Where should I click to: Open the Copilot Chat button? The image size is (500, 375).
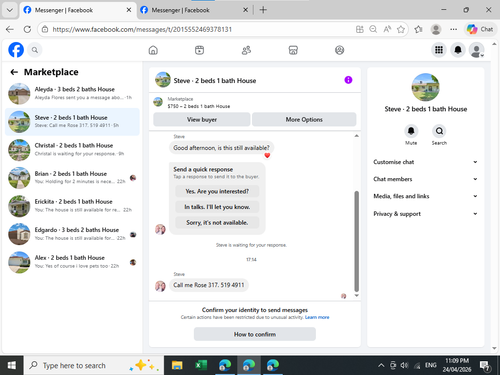pyautogui.click(x=480, y=29)
